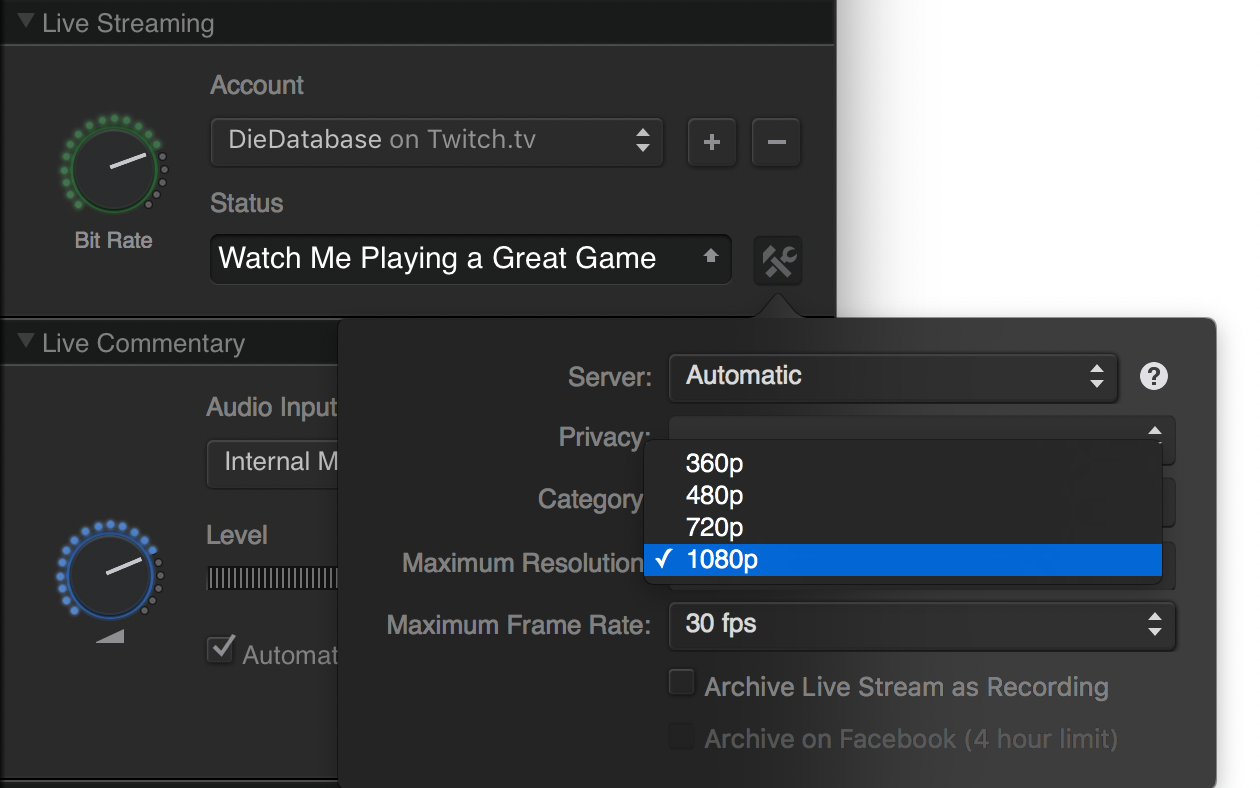The height and width of the screenshot is (788, 1260).
Task: Select 720p from the resolution menu
Action: pyautogui.click(x=714, y=526)
